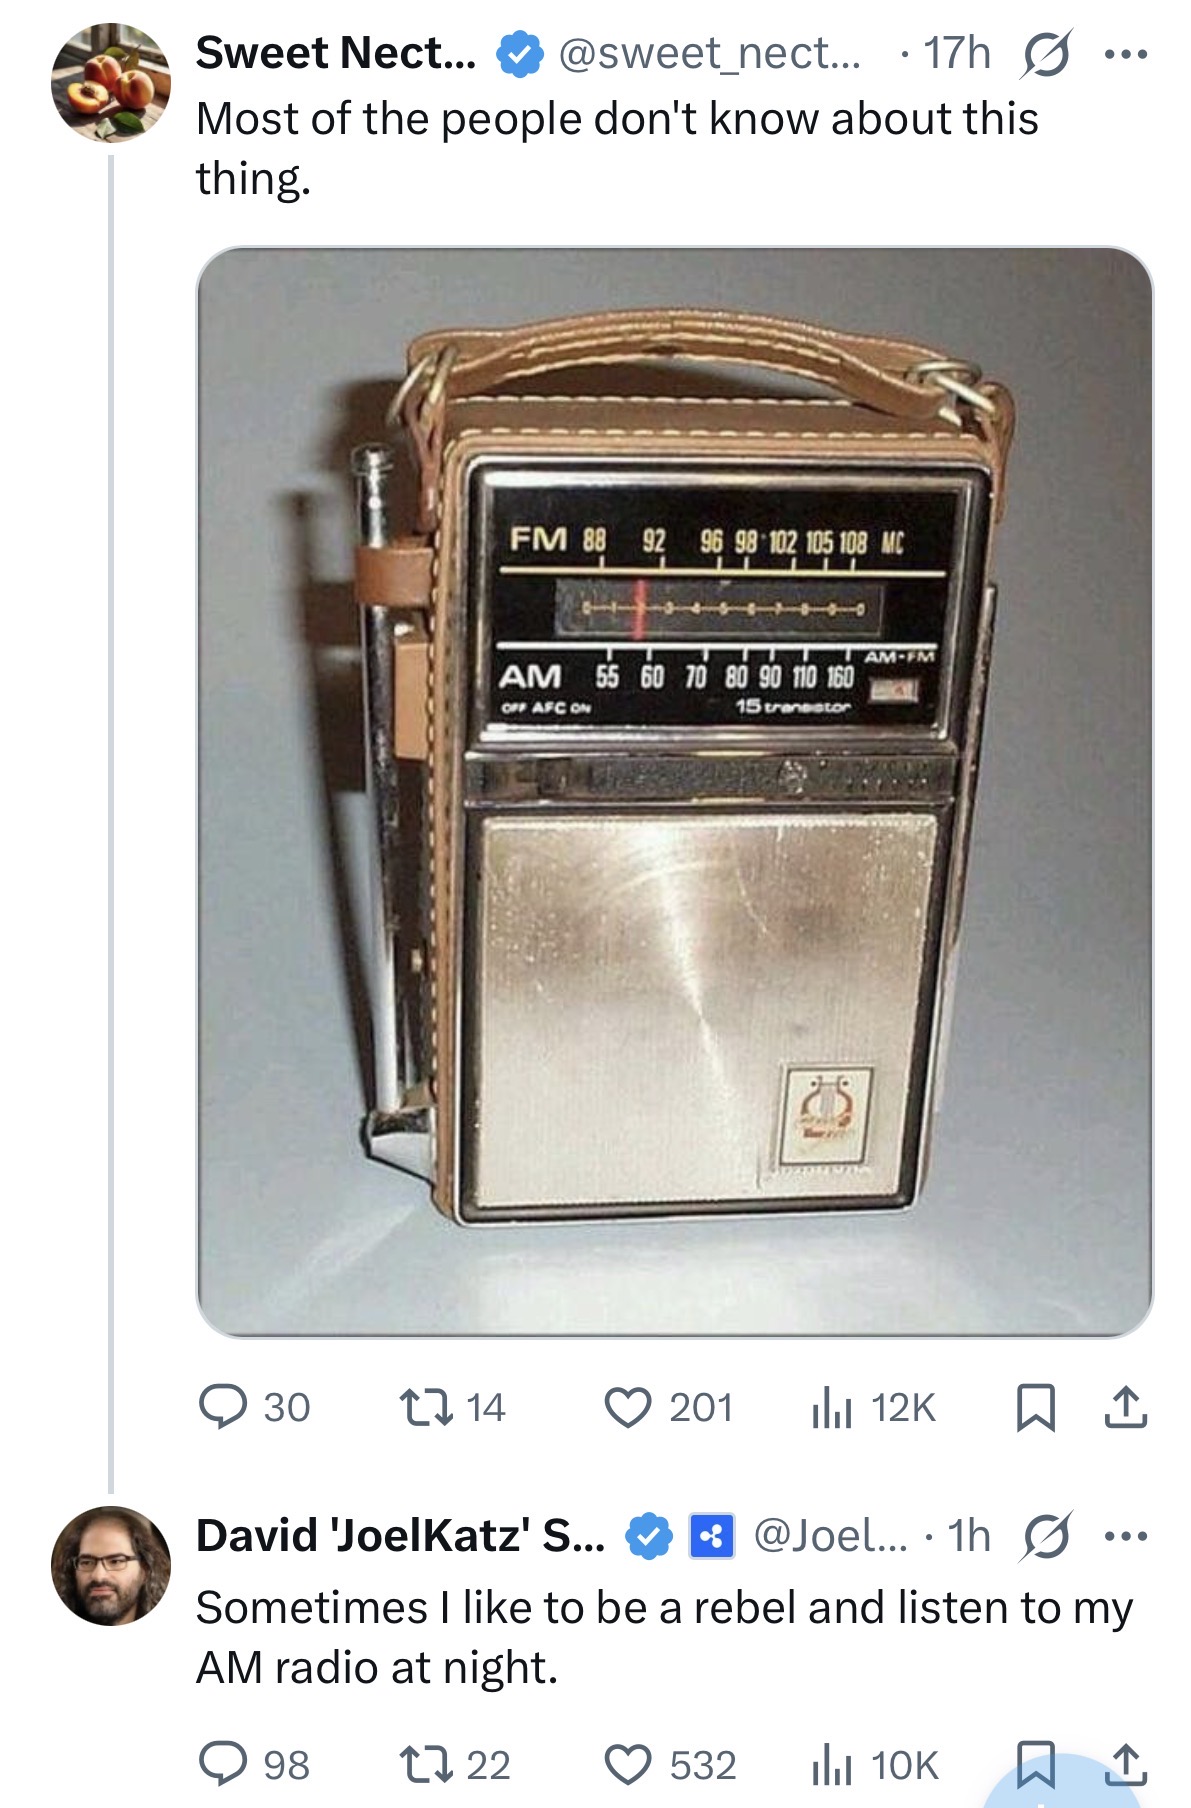Open Sweet Nectar's peach profile picture
The width and height of the screenshot is (1191, 1808).
[x=111, y=83]
